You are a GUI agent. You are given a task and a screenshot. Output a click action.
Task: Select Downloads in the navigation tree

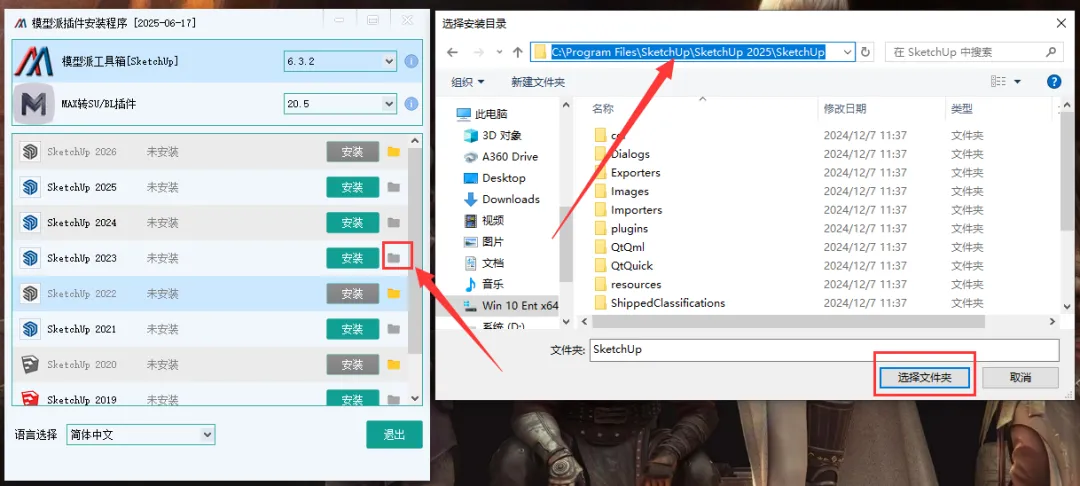click(502, 199)
